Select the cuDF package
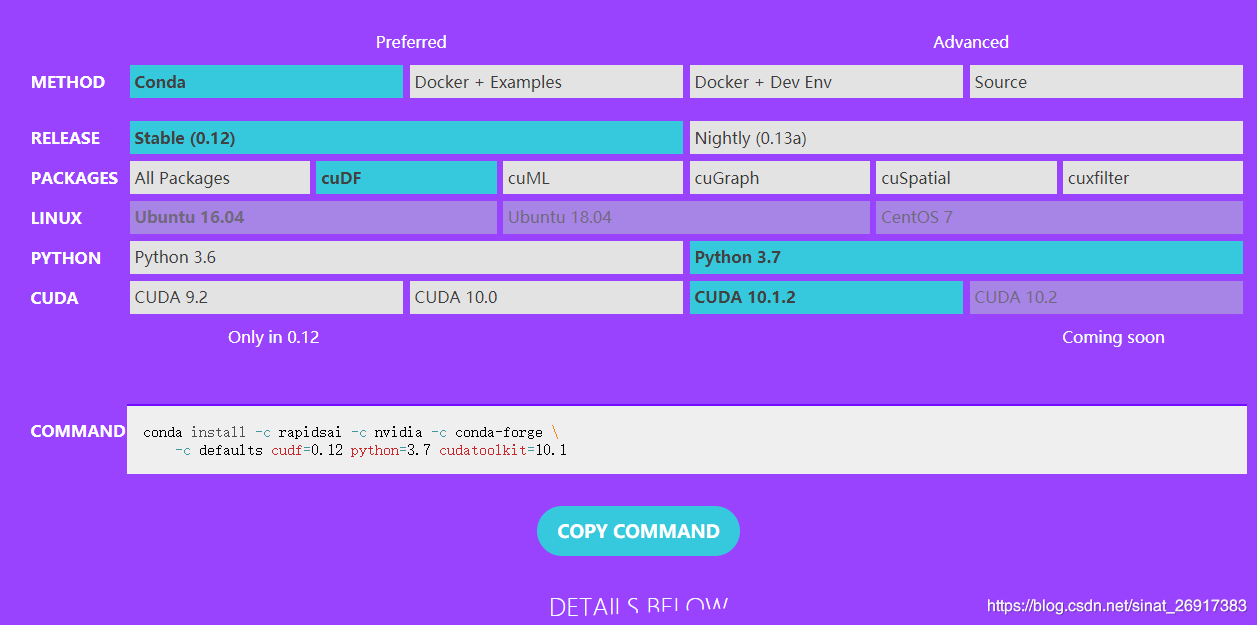Image resolution: width=1257 pixels, height=625 pixels. tap(405, 177)
